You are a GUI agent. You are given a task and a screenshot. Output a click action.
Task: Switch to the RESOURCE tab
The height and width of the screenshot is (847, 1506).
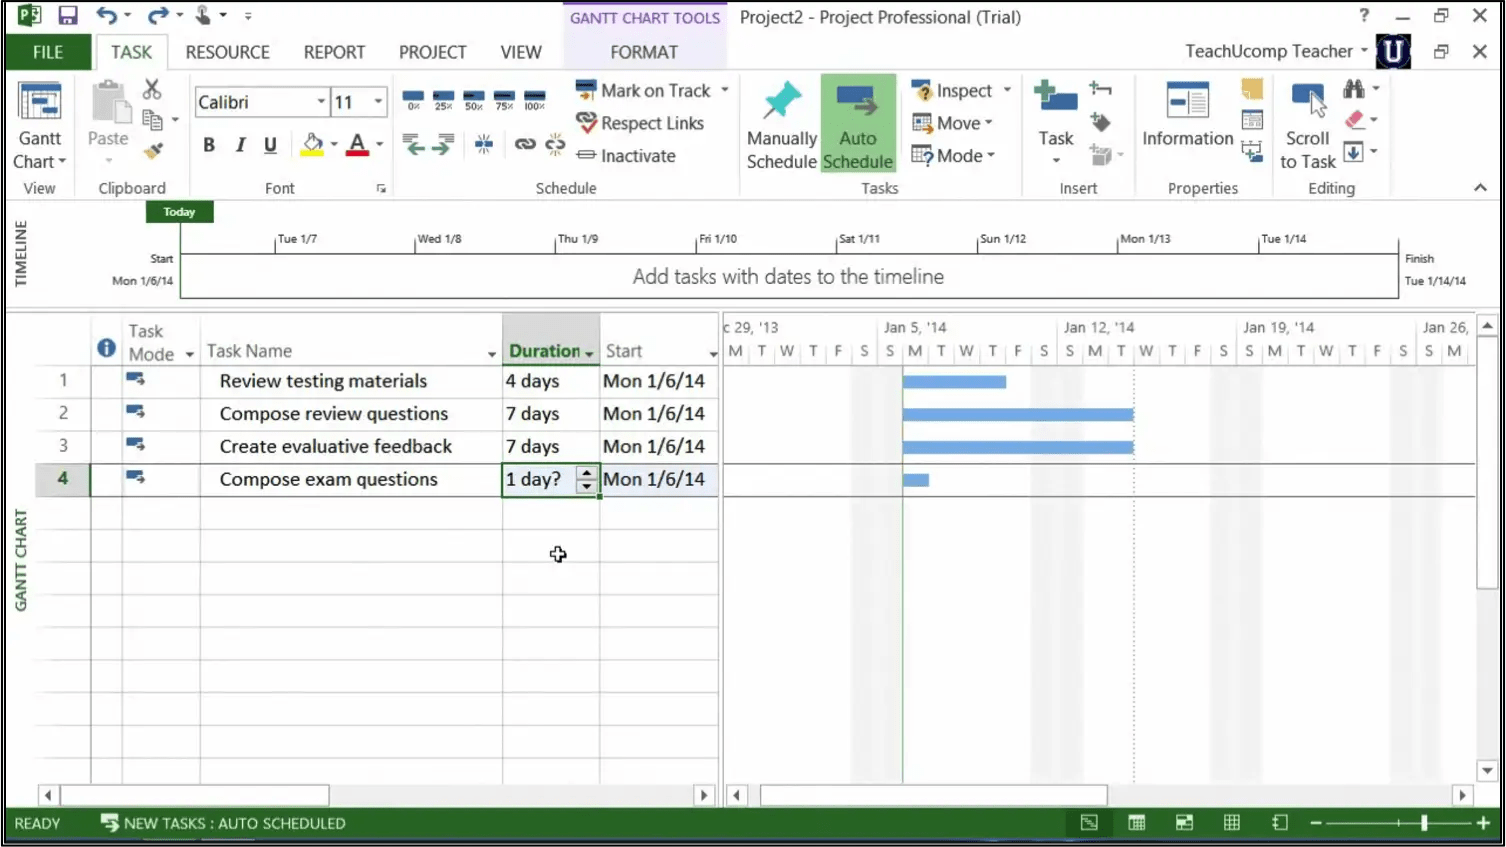point(227,52)
